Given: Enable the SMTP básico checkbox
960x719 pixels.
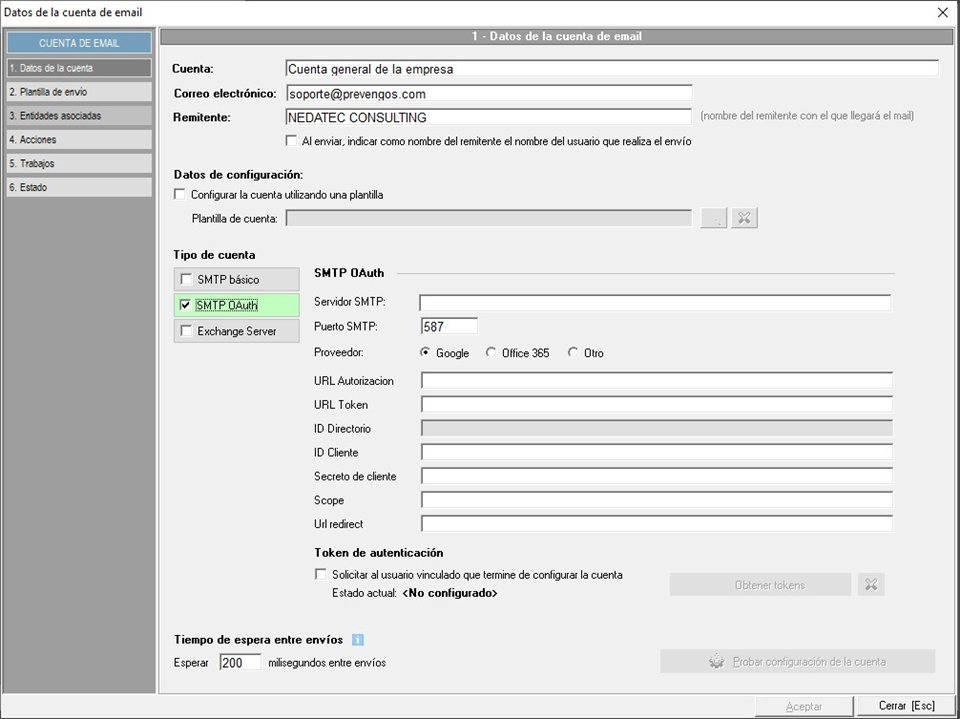Looking at the screenshot, I should 186,280.
